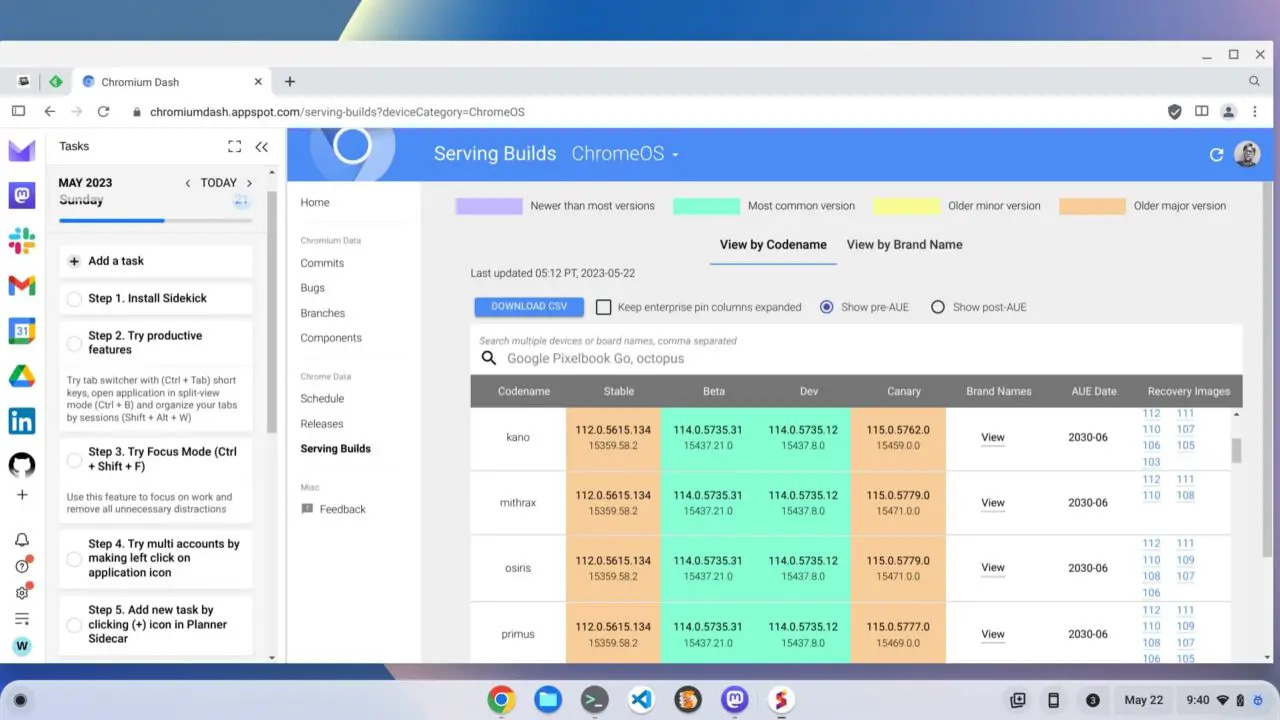Go back in browser history
The height and width of the screenshot is (720, 1280).
tap(49, 112)
